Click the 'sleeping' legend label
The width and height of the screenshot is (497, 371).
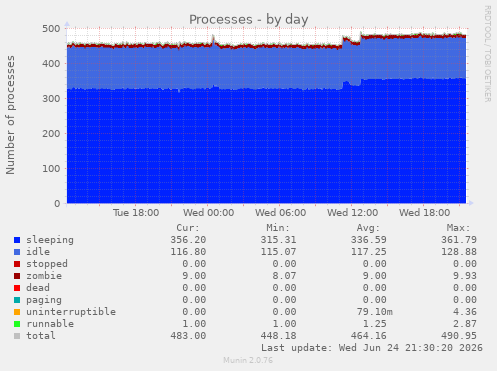50,240
